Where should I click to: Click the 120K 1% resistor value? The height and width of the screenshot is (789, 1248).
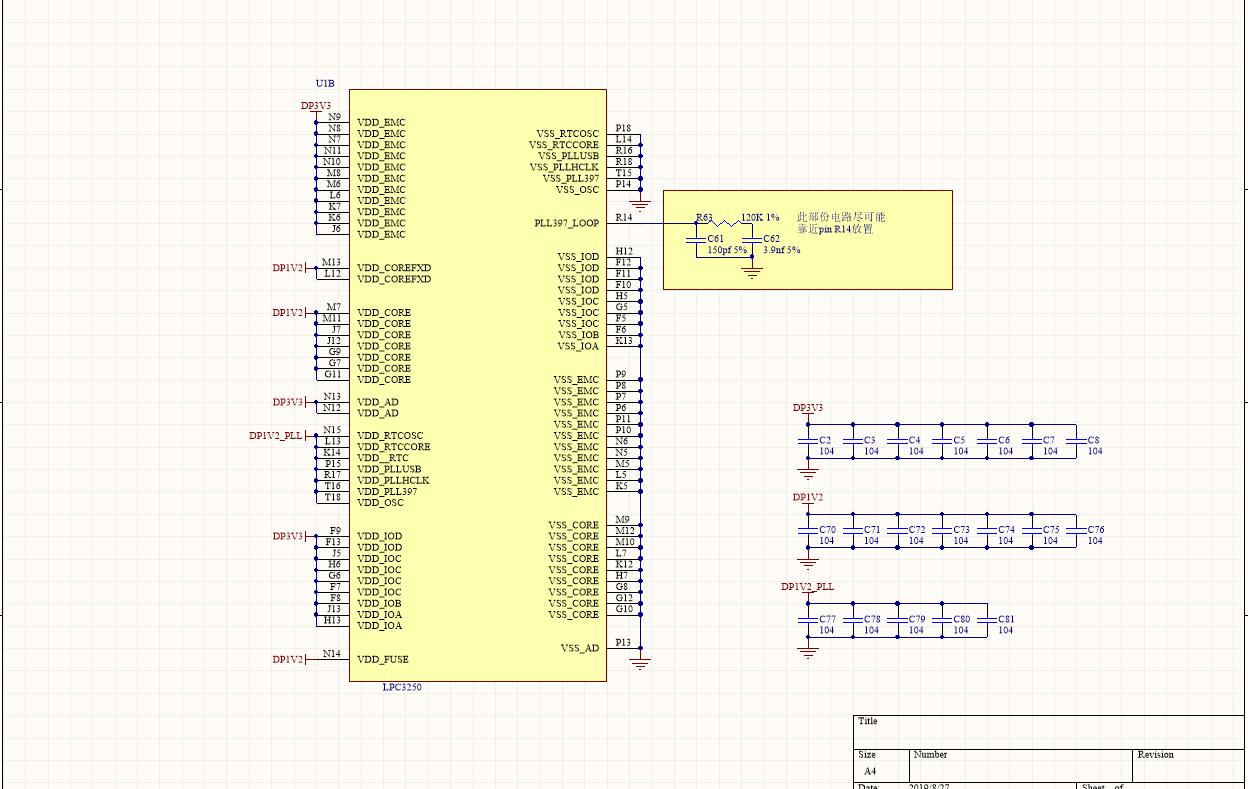[760, 217]
